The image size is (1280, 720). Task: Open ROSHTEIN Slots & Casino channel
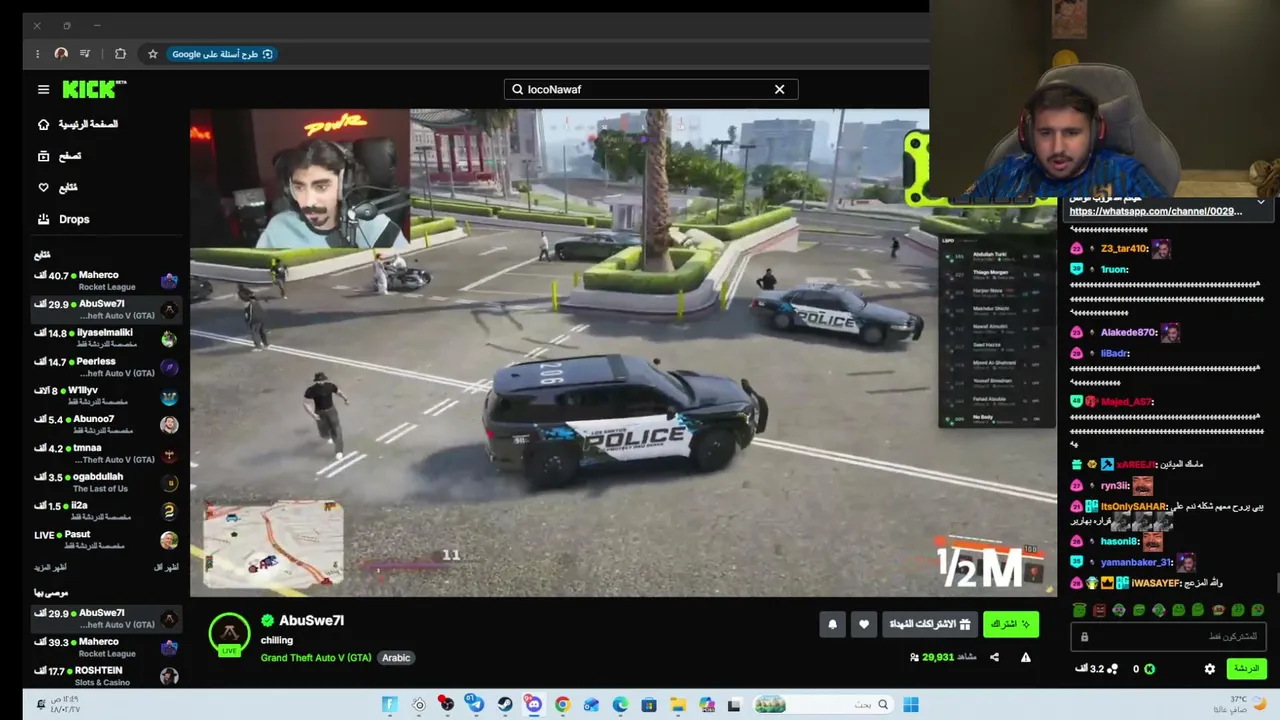[106, 676]
